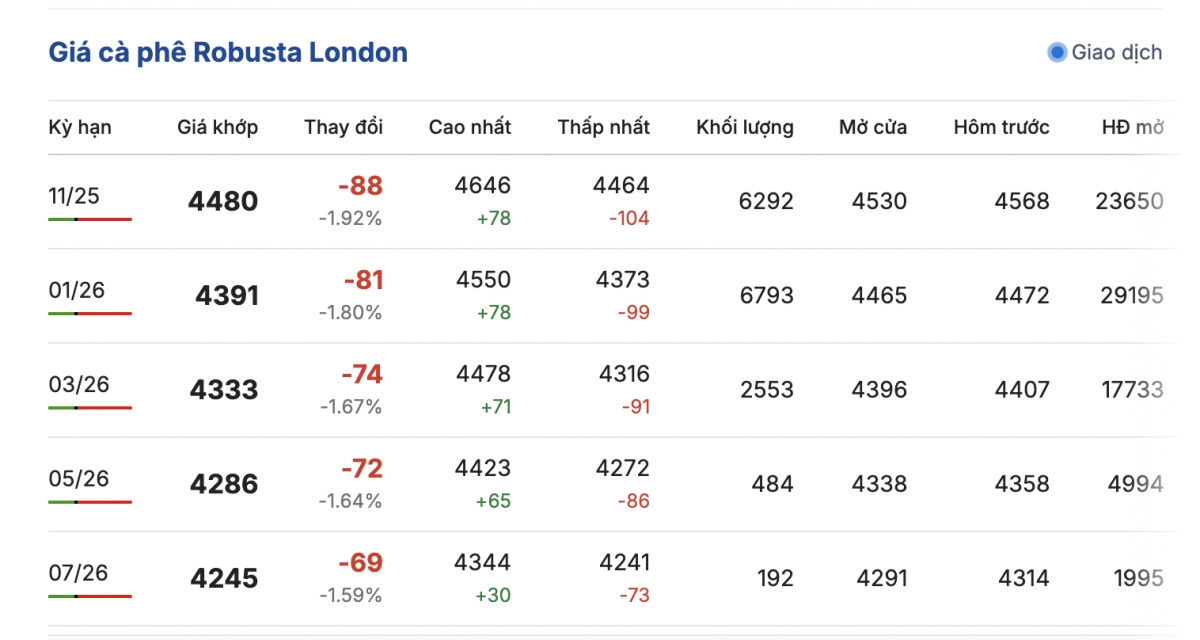Click the Hôm trước column header
This screenshot has width=1200, height=640.
pyautogui.click(x=1001, y=127)
